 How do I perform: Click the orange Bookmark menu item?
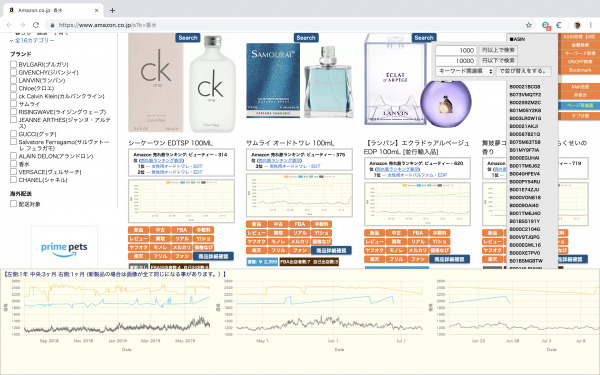pos(580,70)
